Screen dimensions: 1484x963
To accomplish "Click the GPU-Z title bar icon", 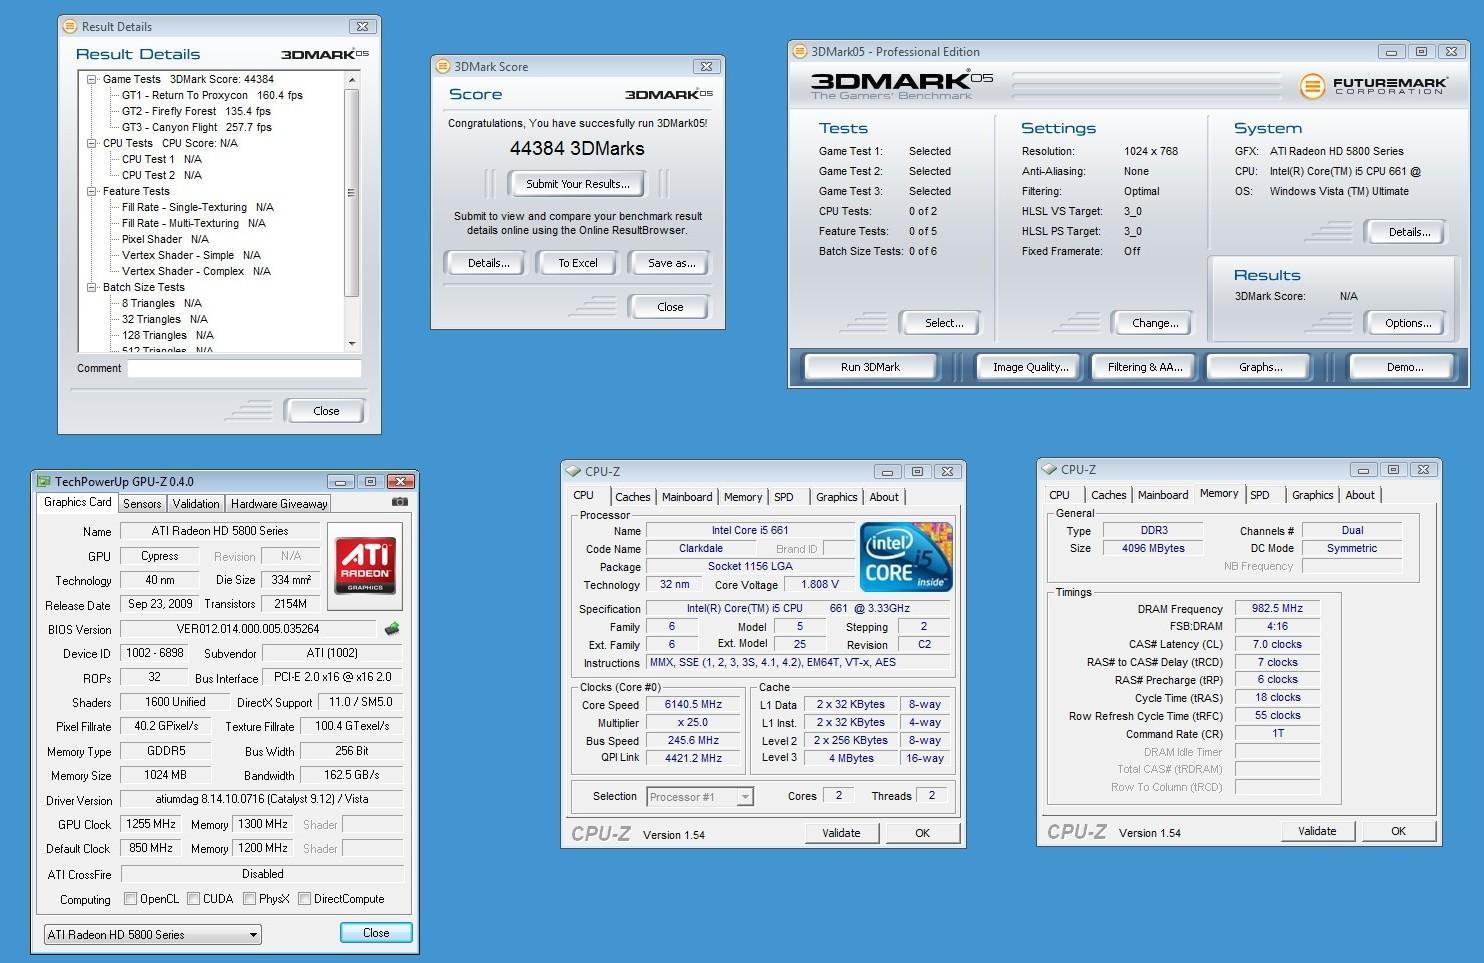I will coord(42,481).
